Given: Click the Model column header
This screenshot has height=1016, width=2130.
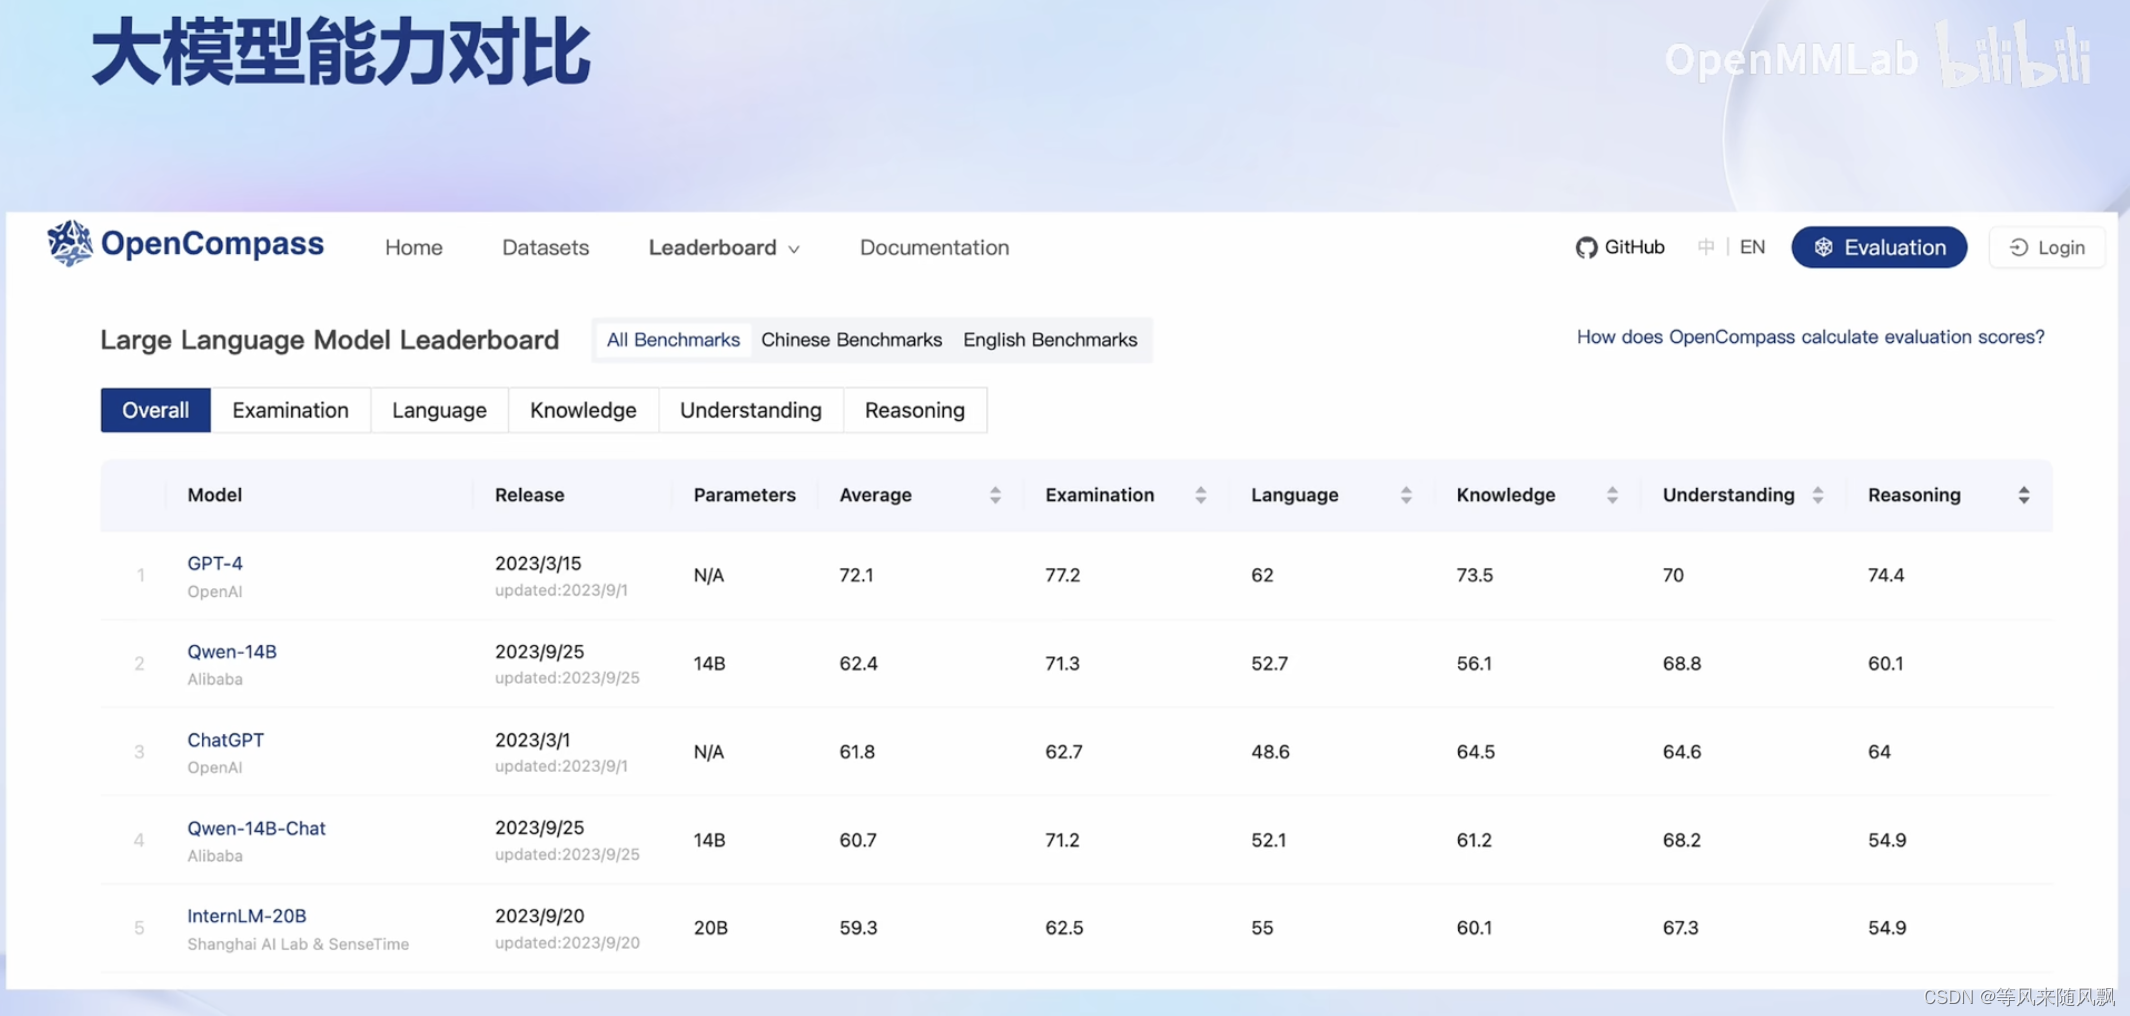Looking at the screenshot, I should coord(215,495).
